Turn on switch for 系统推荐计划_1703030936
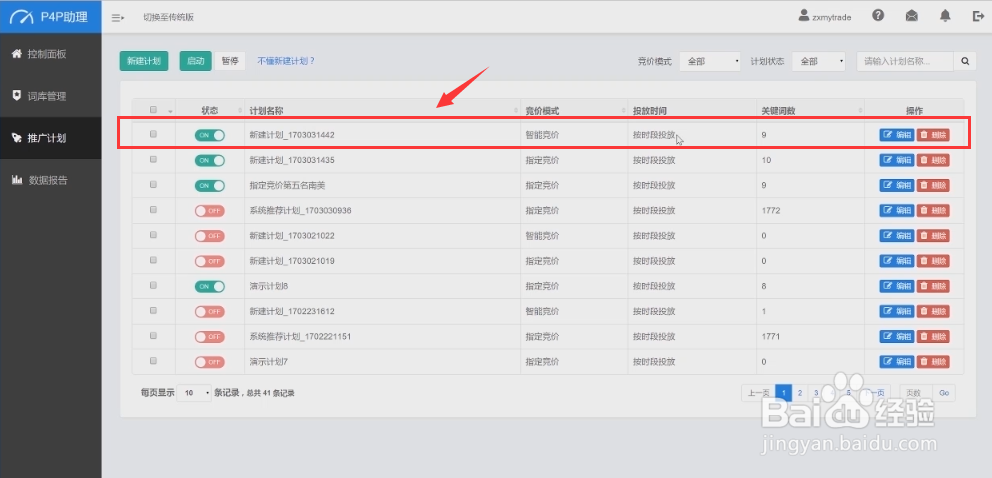The height and width of the screenshot is (478, 992). click(210, 211)
